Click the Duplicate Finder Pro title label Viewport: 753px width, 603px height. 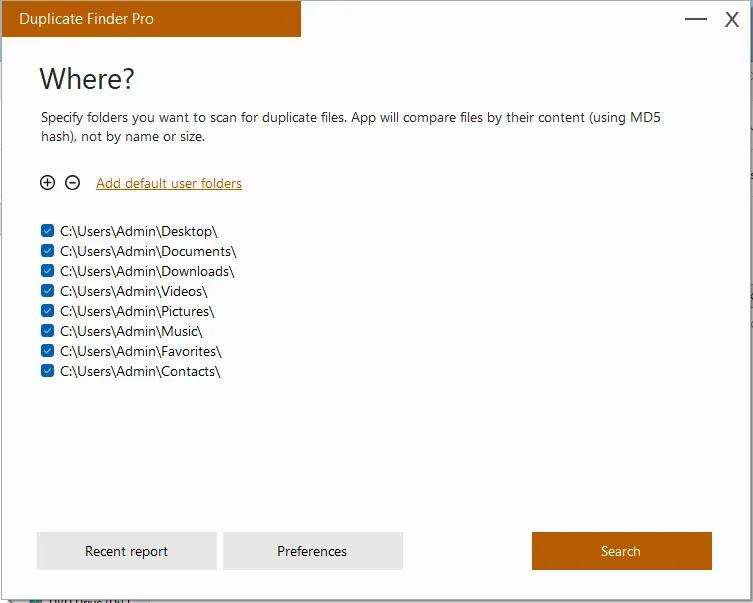tap(87, 19)
